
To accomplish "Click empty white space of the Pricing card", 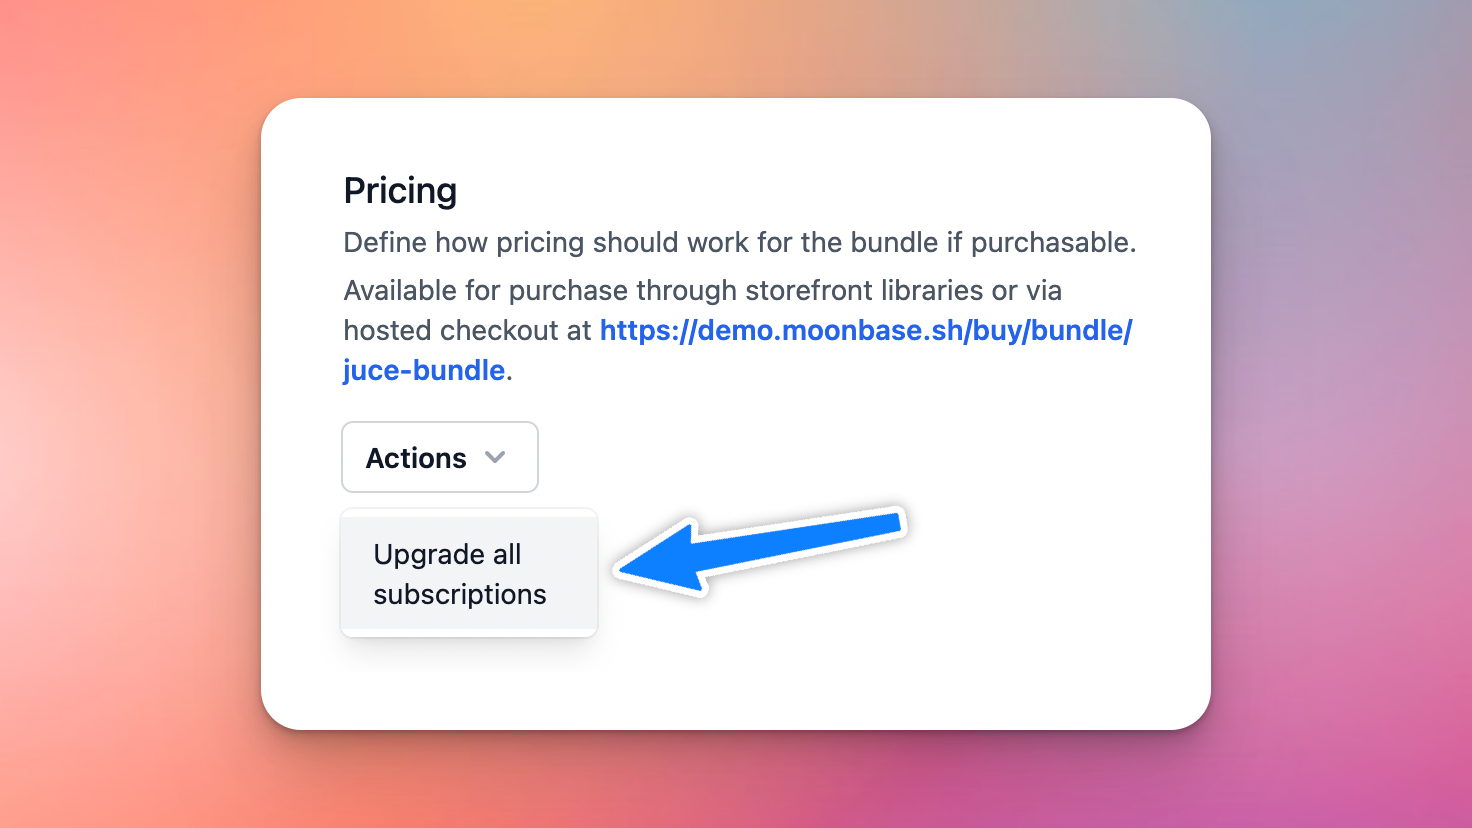I will coord(950,640).
